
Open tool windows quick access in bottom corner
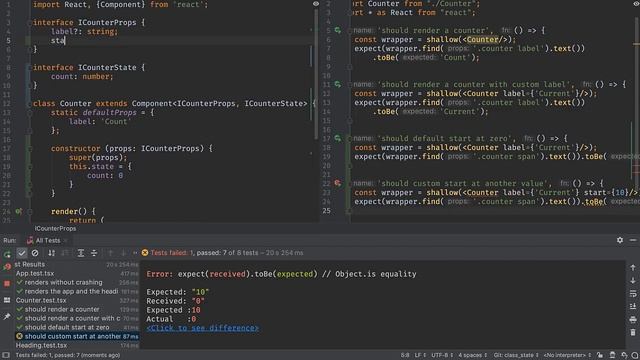[x=6, y=355]
